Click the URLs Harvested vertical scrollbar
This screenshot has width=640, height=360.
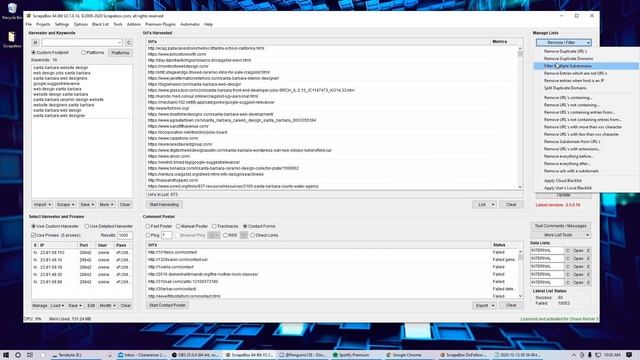point(520,118)
